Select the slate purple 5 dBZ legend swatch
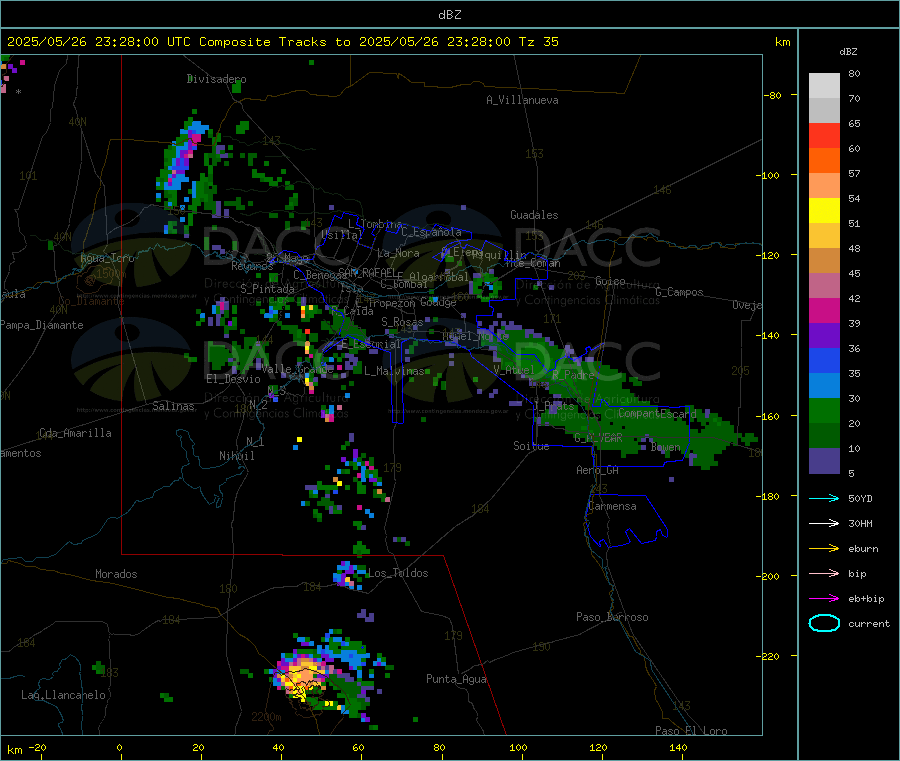The image size is (900, 761). (x=824, y=461)
